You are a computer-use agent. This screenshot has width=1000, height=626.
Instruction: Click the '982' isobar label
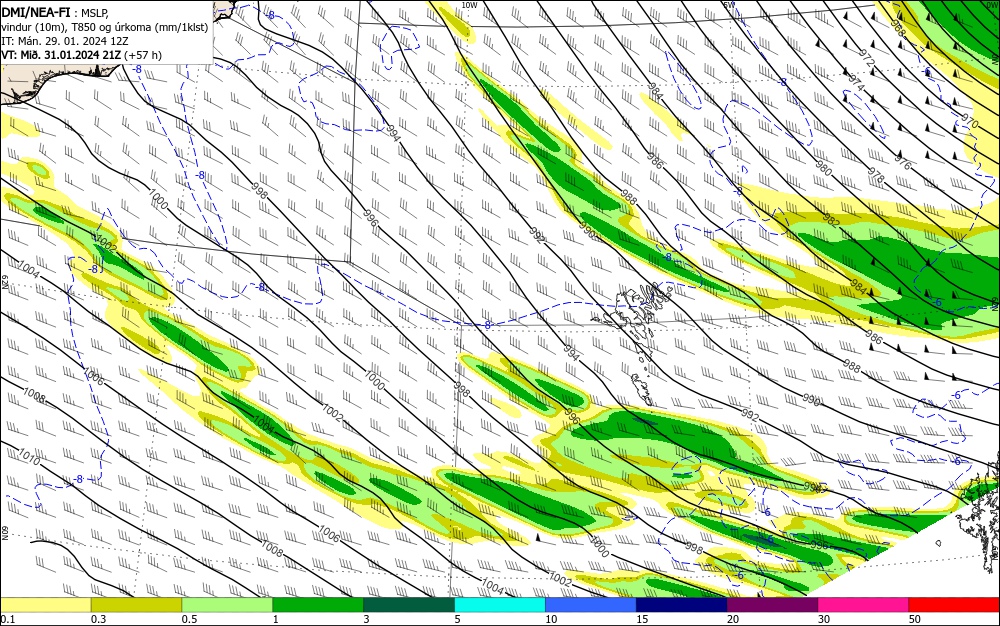coord(831,220)
